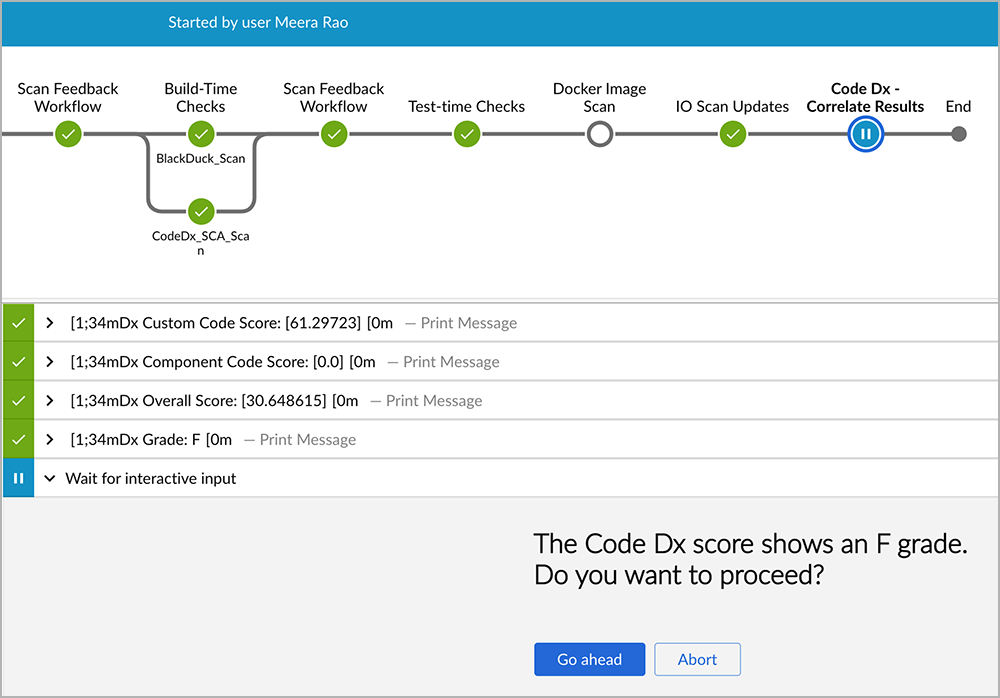
Task: Expand the Dx Overall Score print message
Action: click(x=48, y=400)
